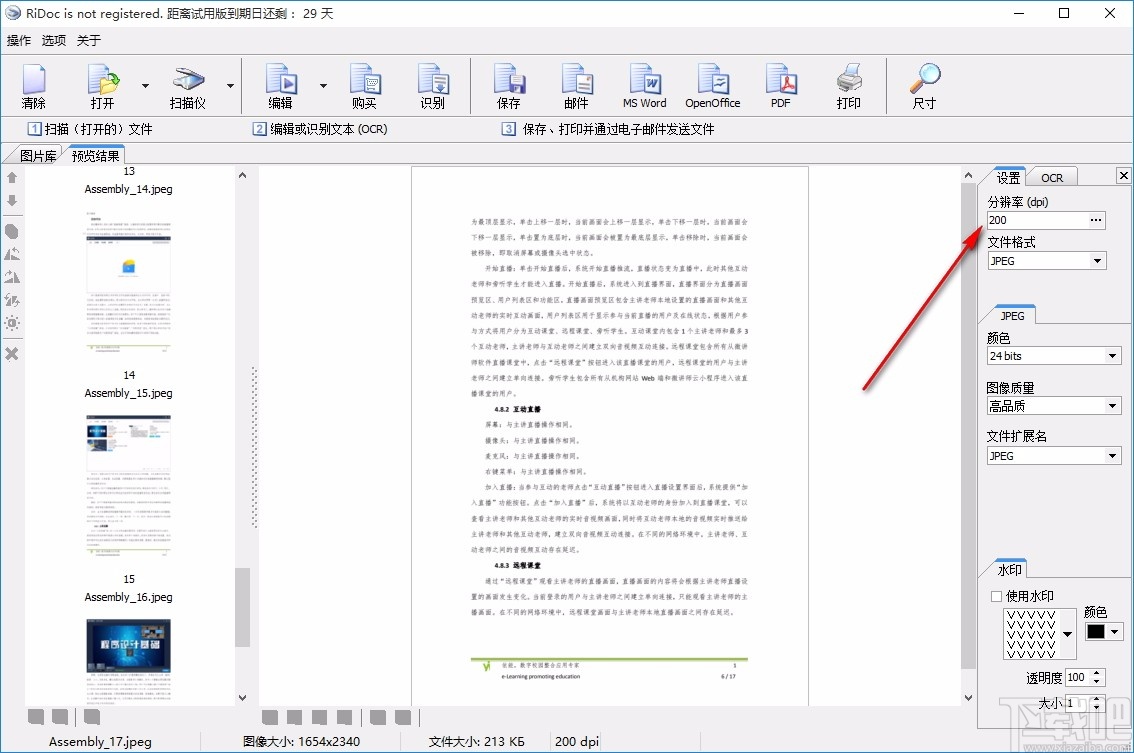Move the selected image down in the gallery
The width and height of the screenshot is (1134, 753).
tap(12, 200)
